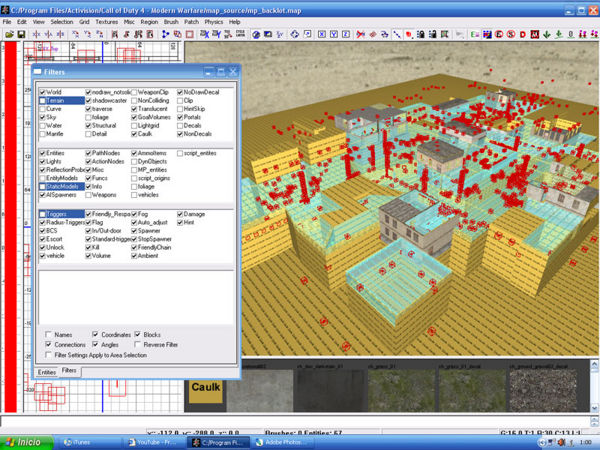600x450 pixels.
Task: Check the Reverse Filter checkbox
Action: [137, 344]
